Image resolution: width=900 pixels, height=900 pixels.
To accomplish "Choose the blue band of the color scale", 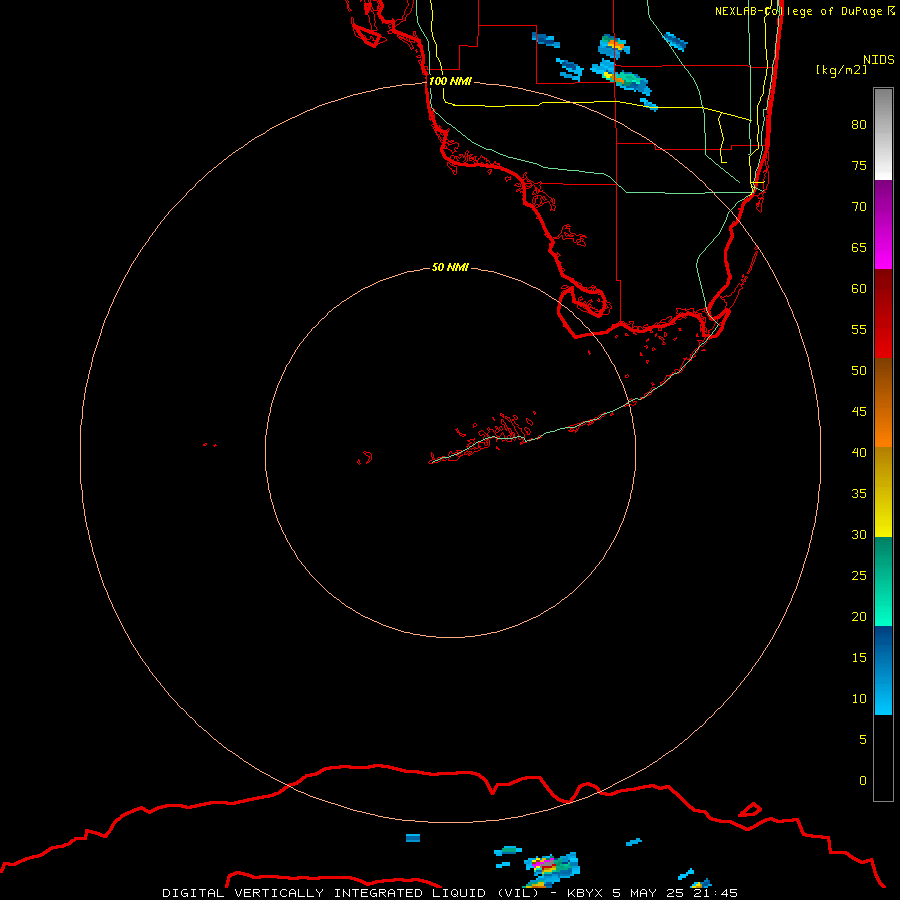I will (883, 670).
